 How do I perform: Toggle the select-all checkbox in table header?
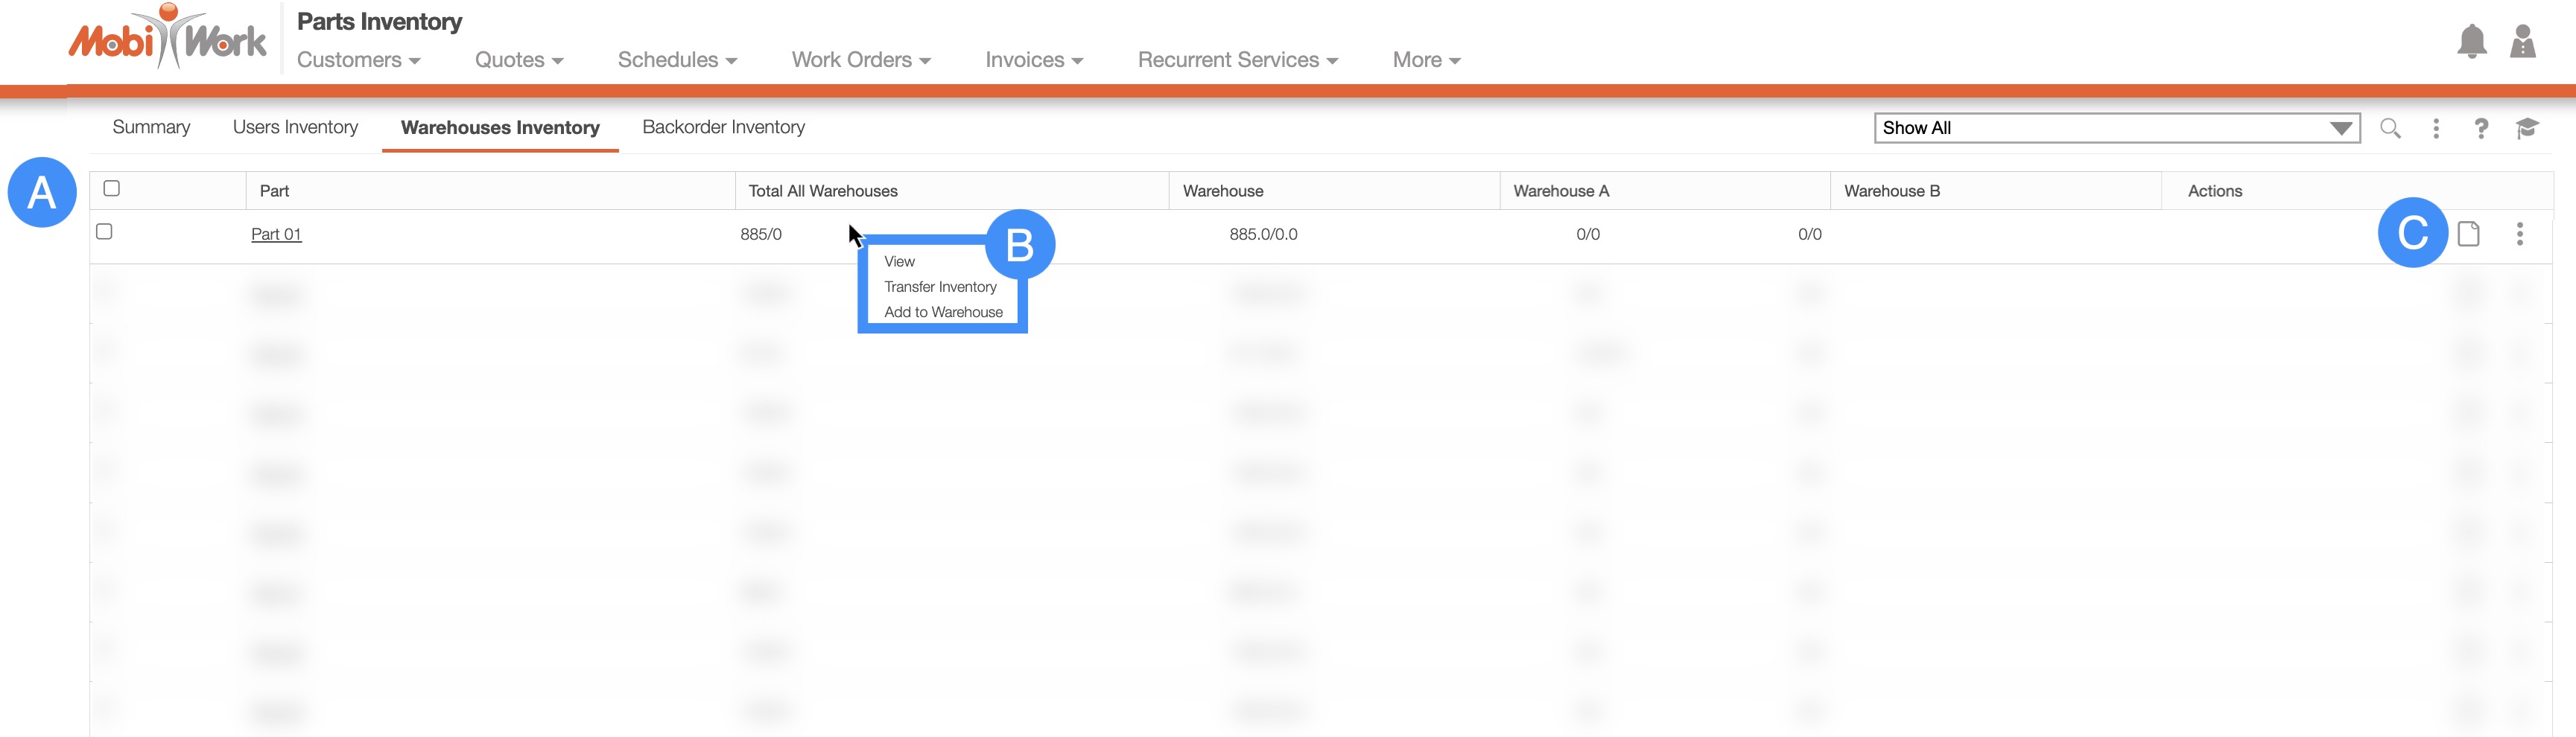tap(112, 188)
